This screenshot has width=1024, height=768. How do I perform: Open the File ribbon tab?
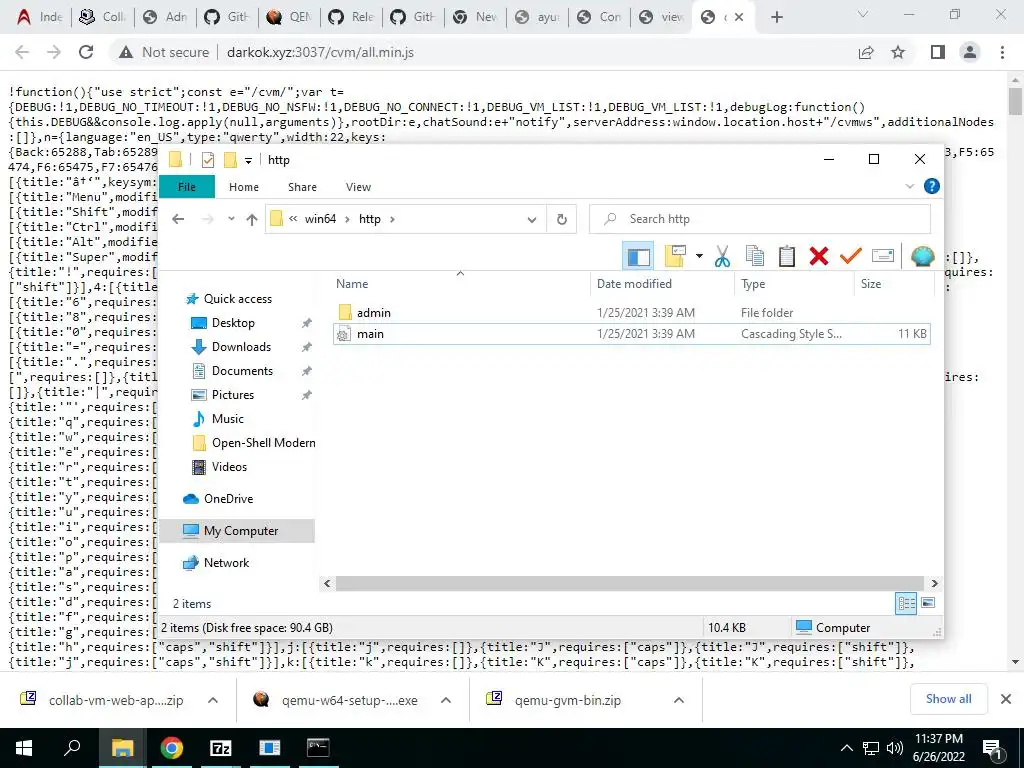click(187, 187)
